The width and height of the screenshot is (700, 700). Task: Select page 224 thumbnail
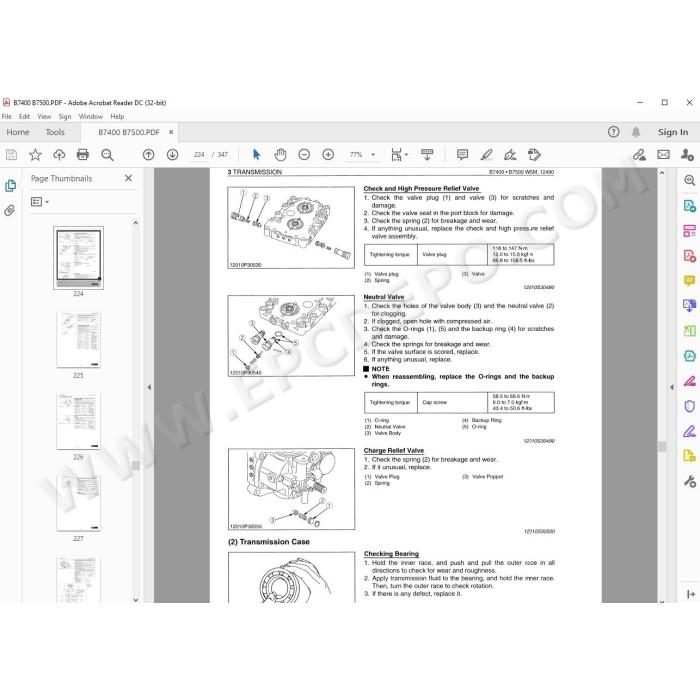click(x=78, y=258)
